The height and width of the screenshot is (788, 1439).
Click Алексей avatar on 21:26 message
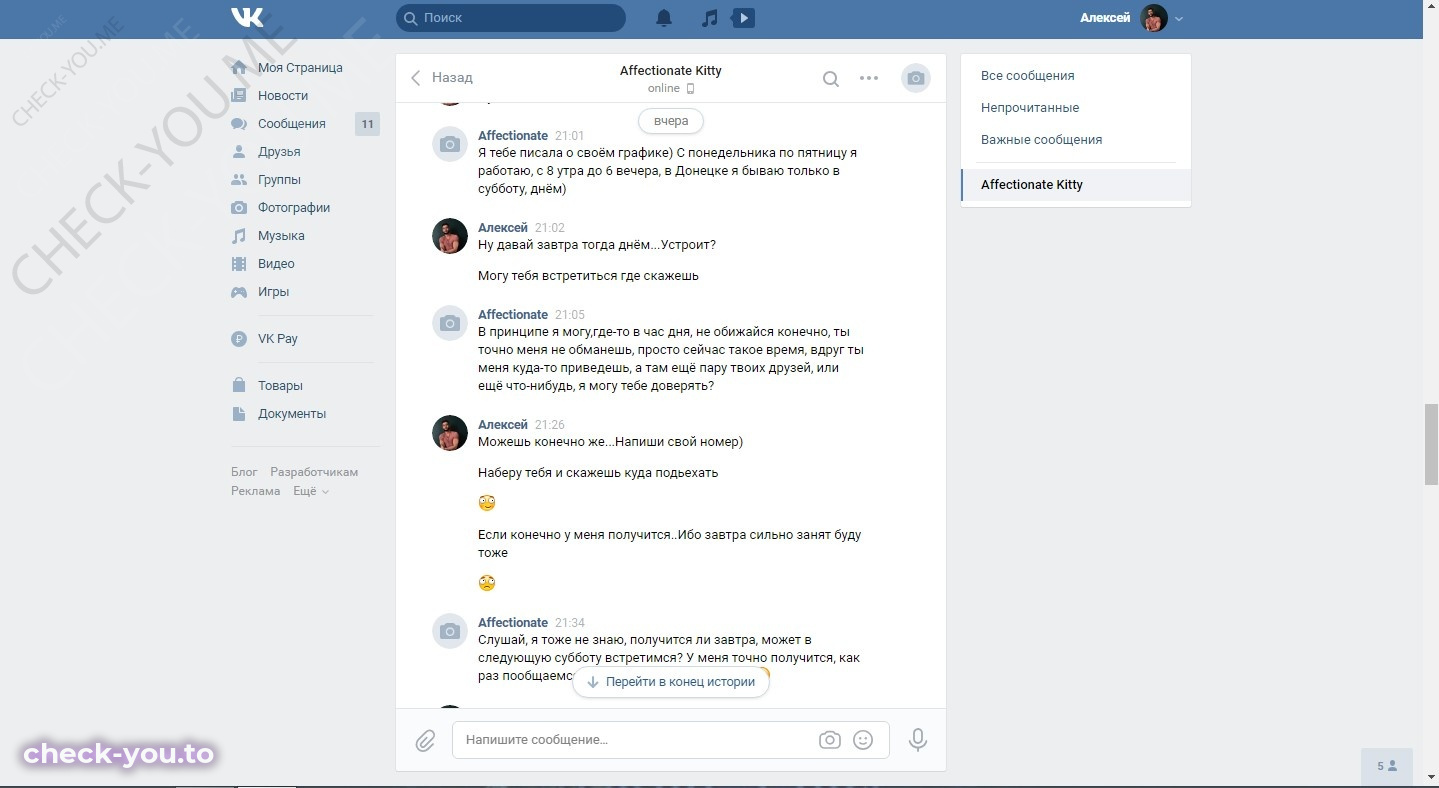point(450,433)
